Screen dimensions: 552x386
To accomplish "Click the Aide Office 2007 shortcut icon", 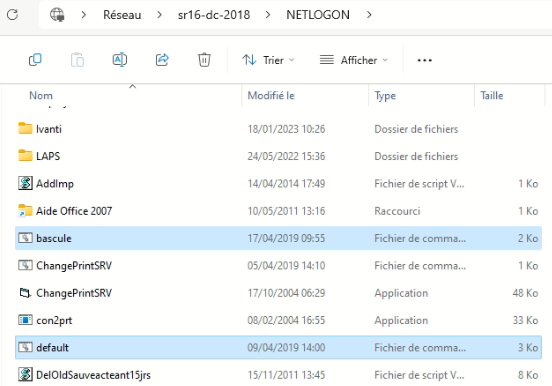I will (x=25, y=211).
